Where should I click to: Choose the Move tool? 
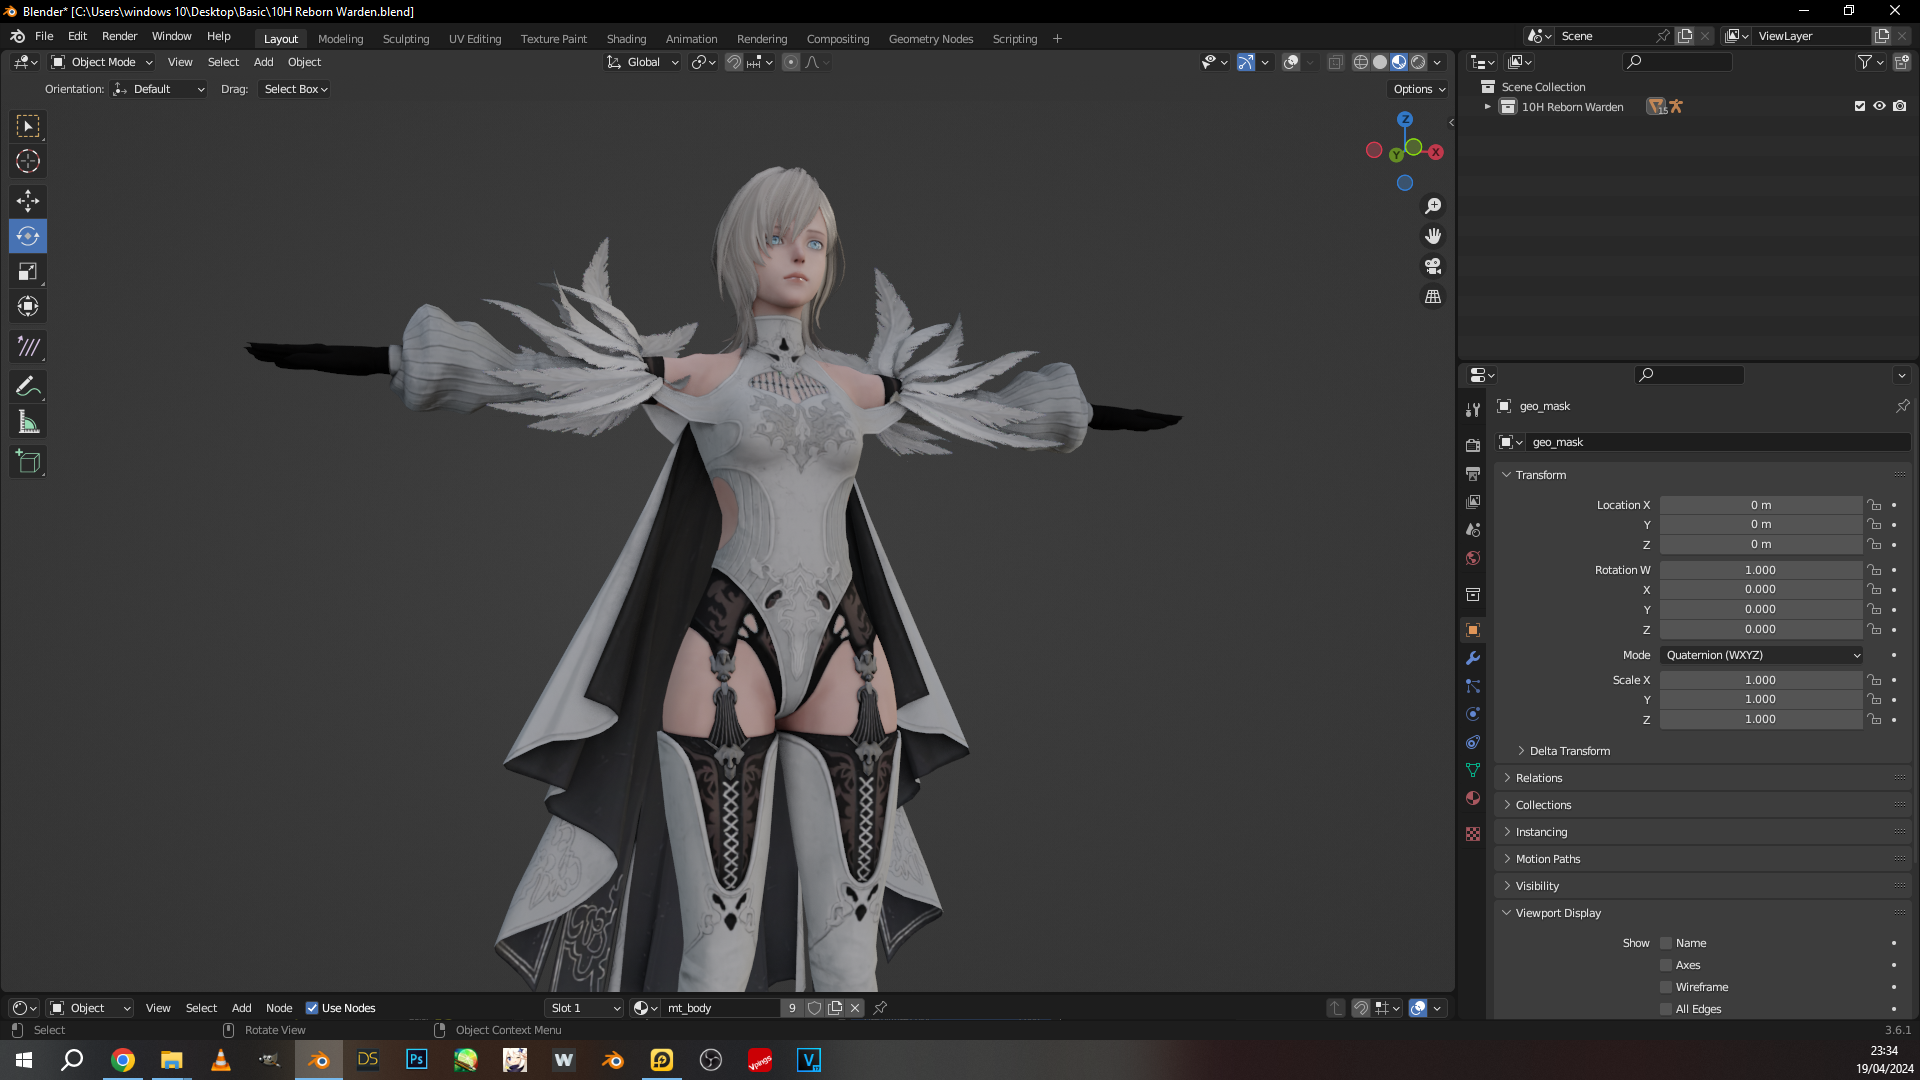click(x=28, y=201)
